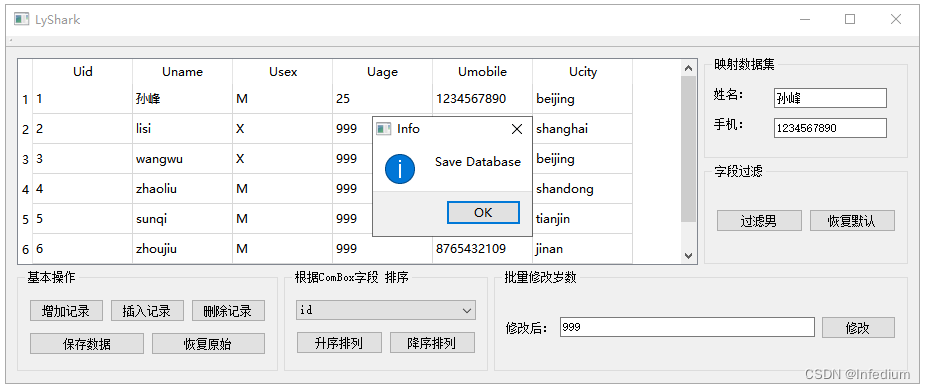Close the LyShark window

point(896,19)
